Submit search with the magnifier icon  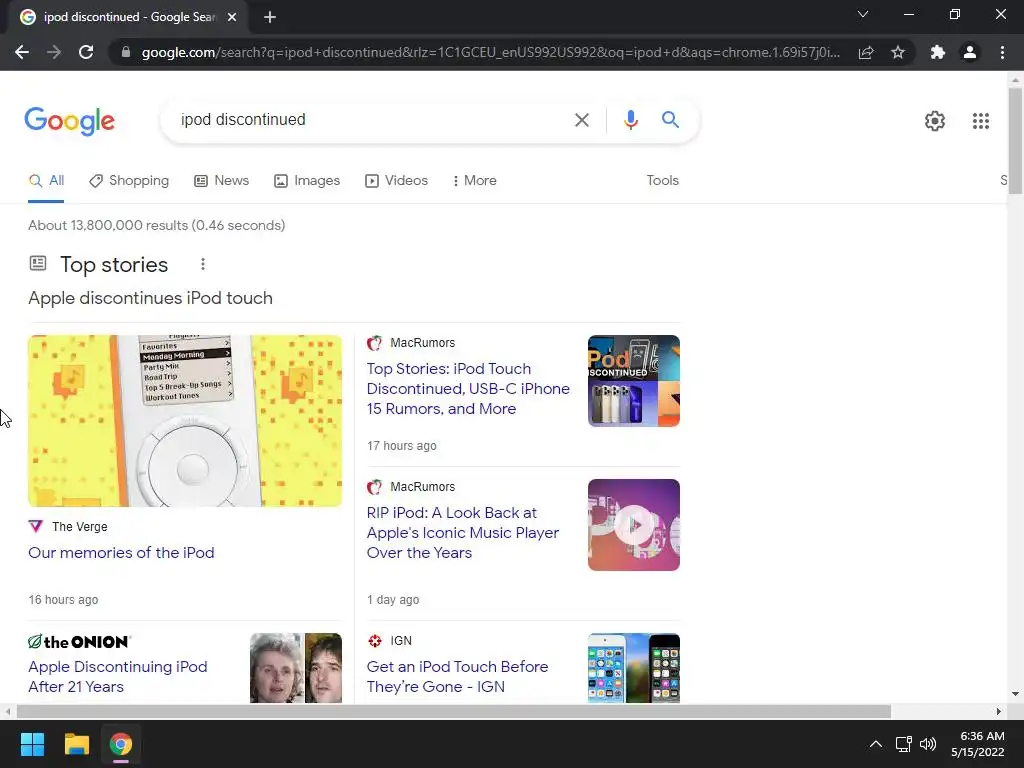pos(670,120)
